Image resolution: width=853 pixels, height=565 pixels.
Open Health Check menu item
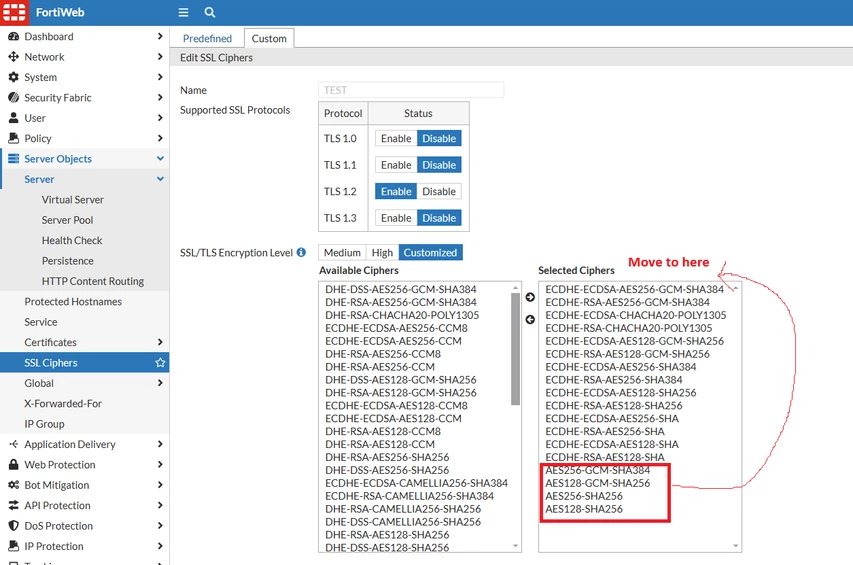pos(72,240)
